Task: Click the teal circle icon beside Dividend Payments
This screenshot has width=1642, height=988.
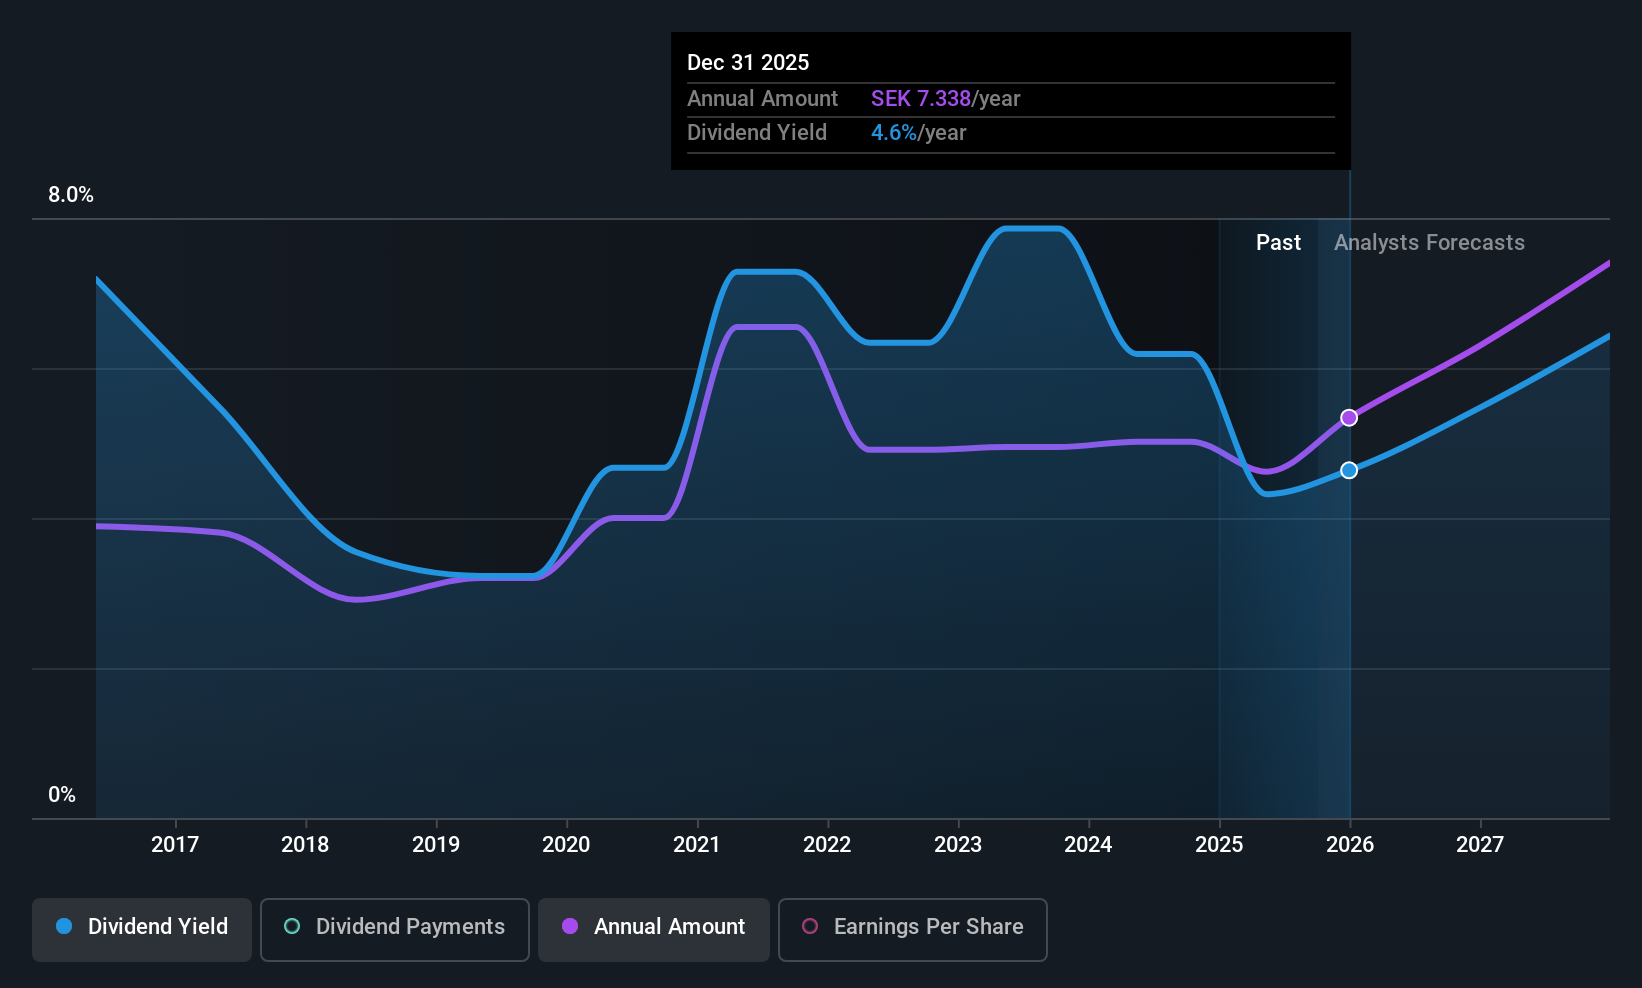Action: coord(292,927)
